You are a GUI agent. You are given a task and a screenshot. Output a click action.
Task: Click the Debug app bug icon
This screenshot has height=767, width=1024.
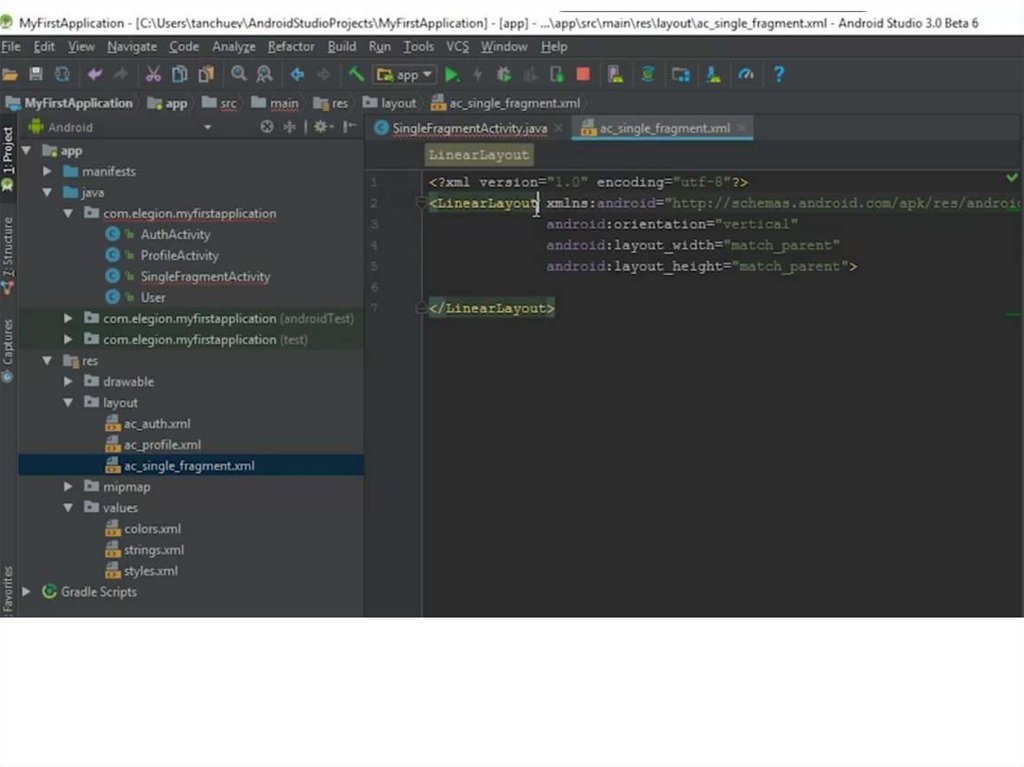tap(504, 75)
